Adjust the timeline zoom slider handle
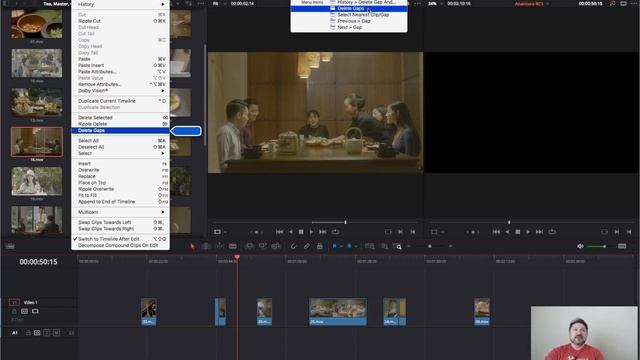 [430, 246]
